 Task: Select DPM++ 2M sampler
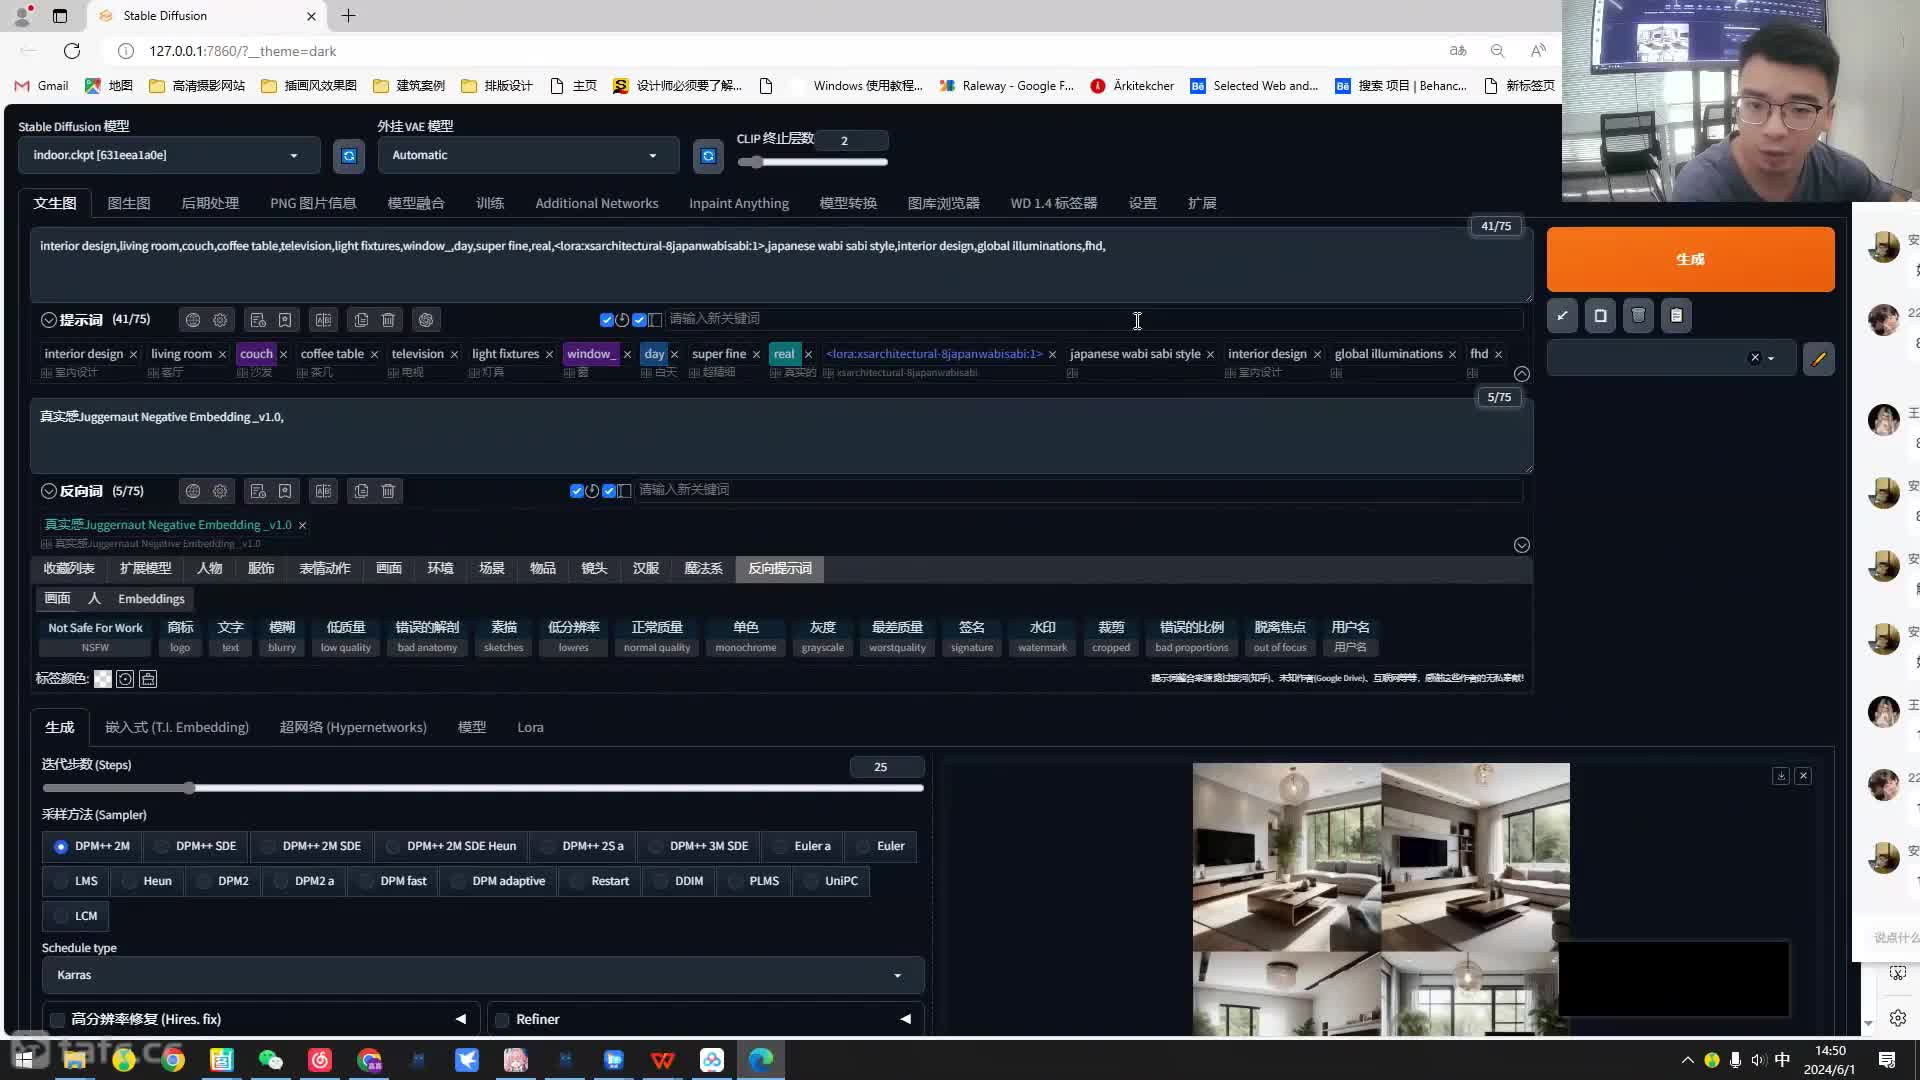92,846
